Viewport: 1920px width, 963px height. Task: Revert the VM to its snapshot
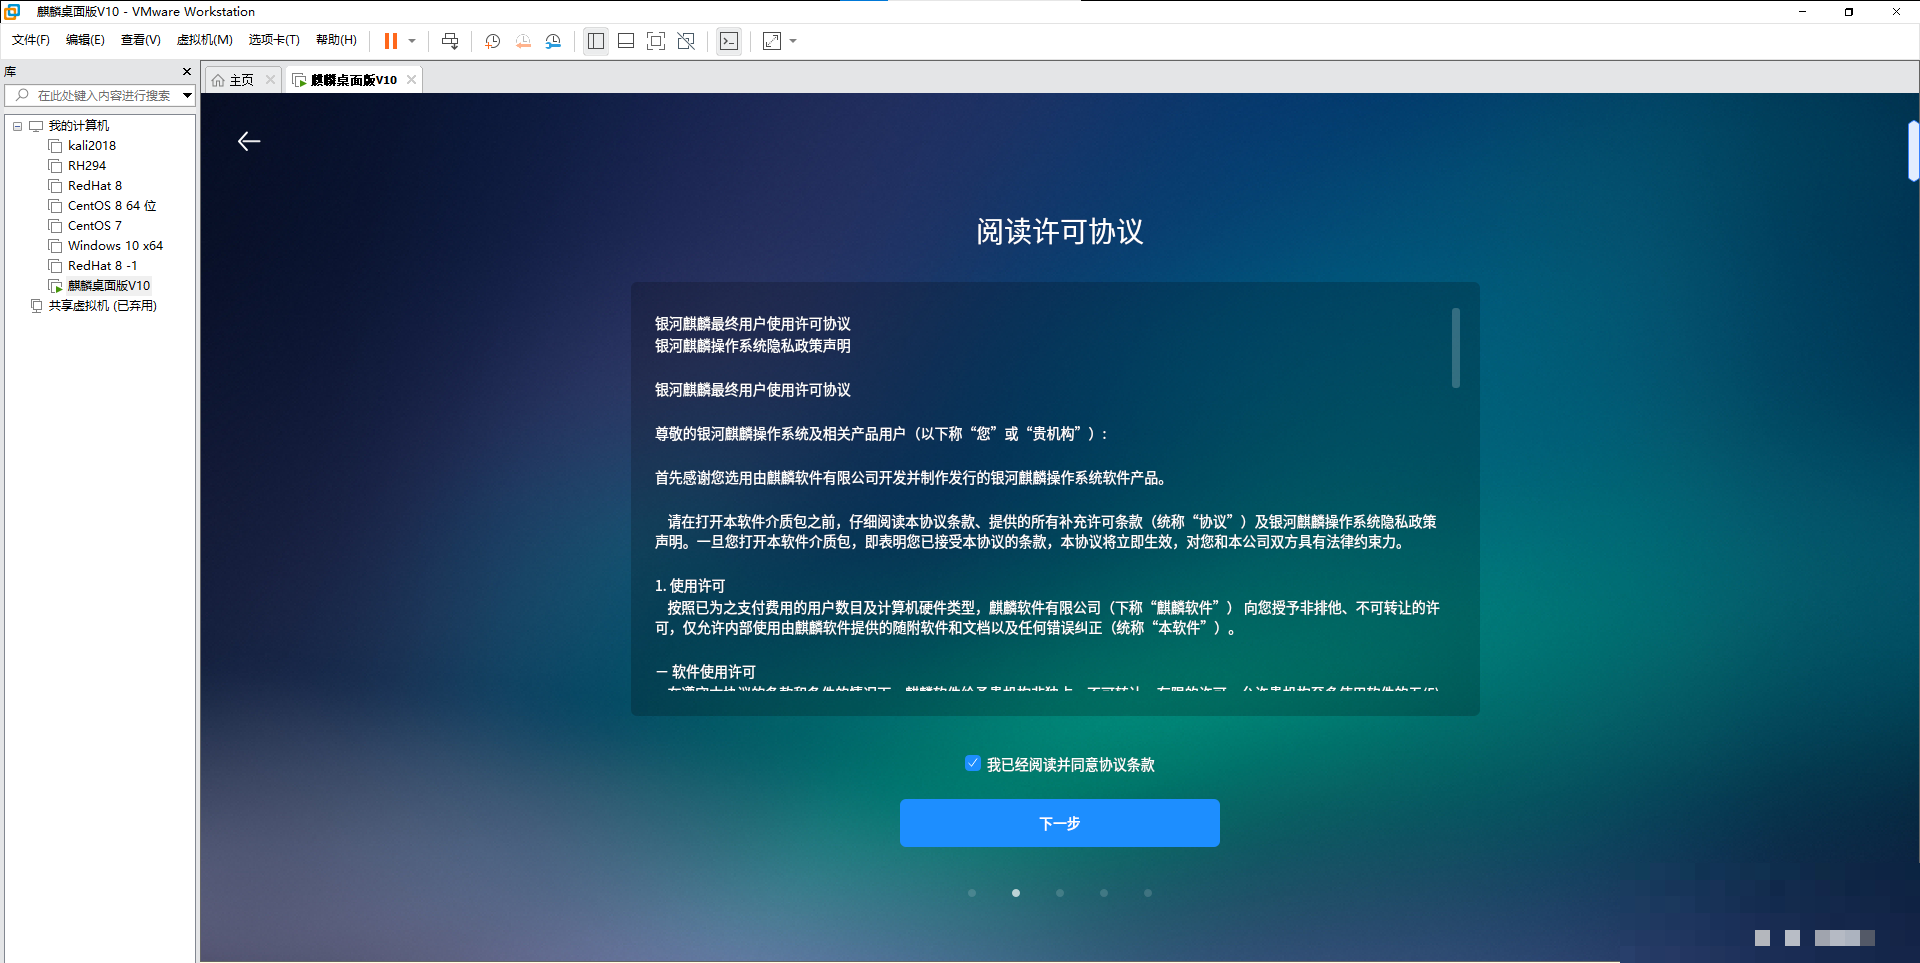pyautogui.click(x=523, y=41)
